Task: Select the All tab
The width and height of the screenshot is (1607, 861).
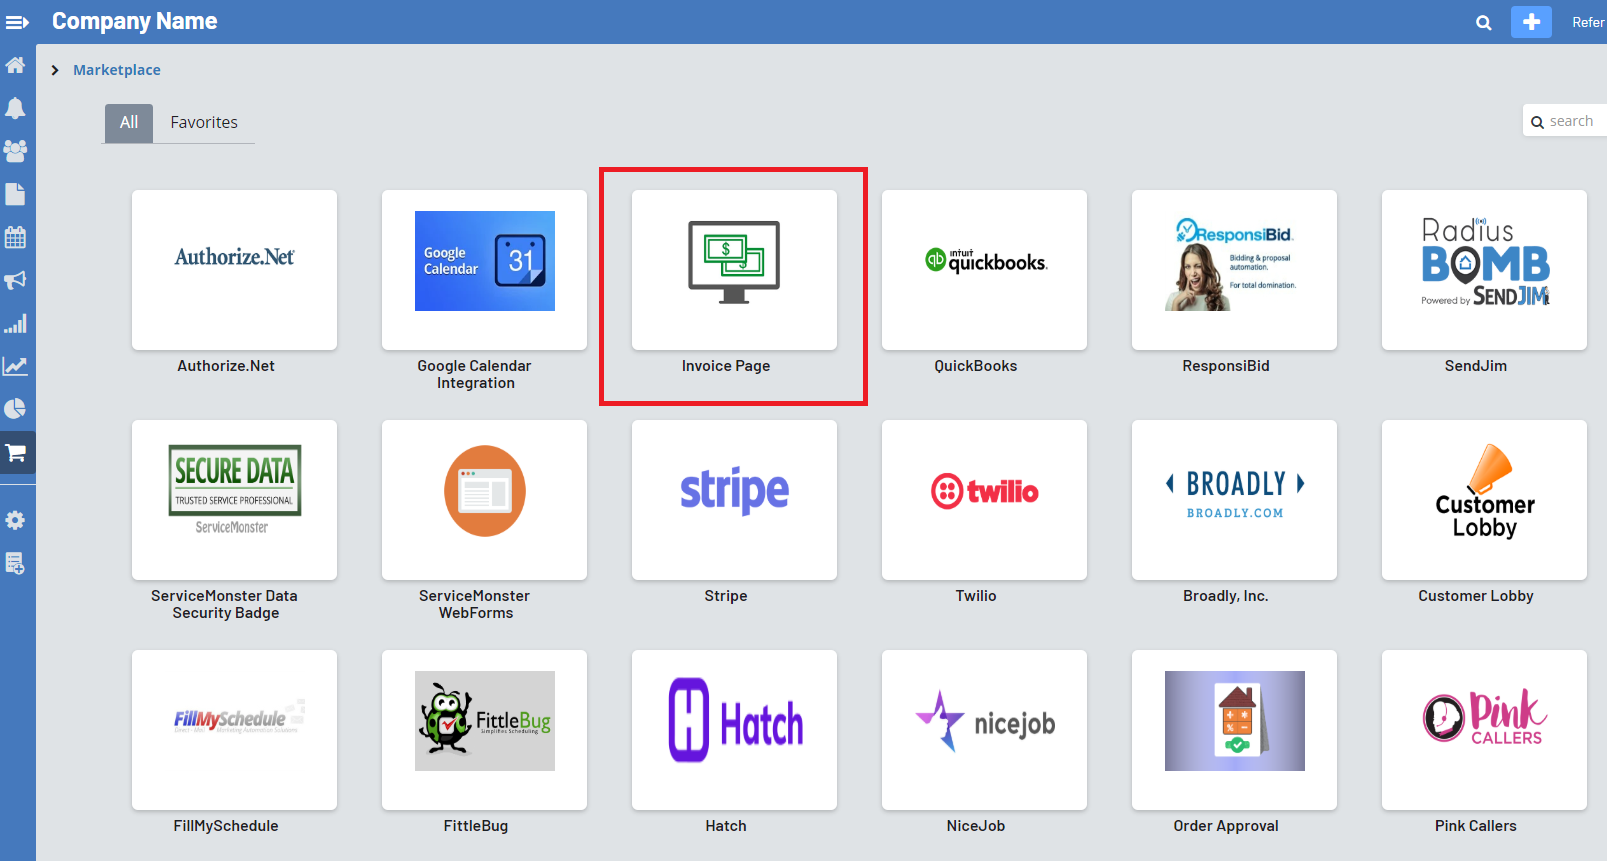Action: pyautogui.click(x=129, y=123)
